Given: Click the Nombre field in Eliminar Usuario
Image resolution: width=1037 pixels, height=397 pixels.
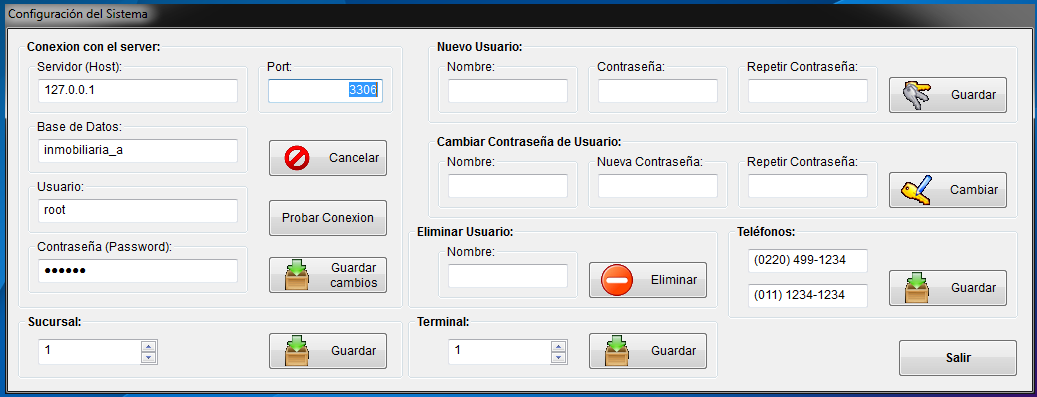Looking at the screenshot, I should point(508,276).
